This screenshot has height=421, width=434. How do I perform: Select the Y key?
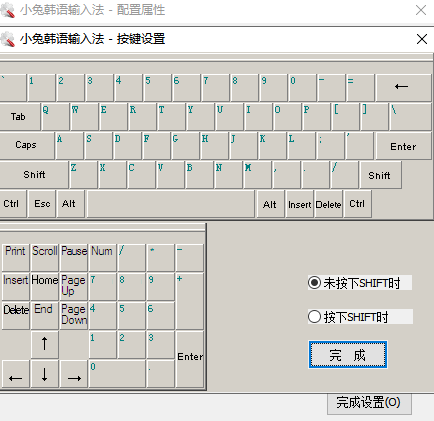click(x=201, y=117)
